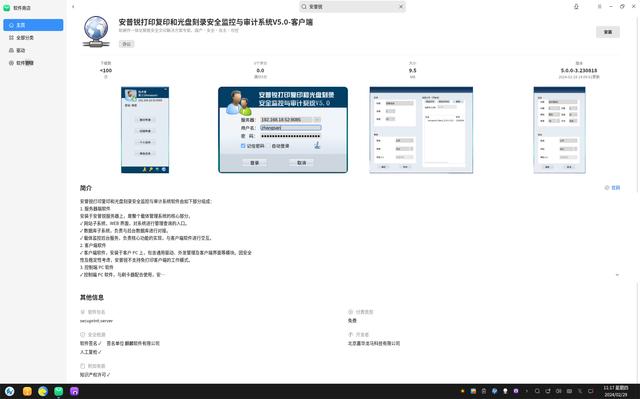Go back with the top-left arrow
Viewport: 640px width, 399px height.
(73, 7)
